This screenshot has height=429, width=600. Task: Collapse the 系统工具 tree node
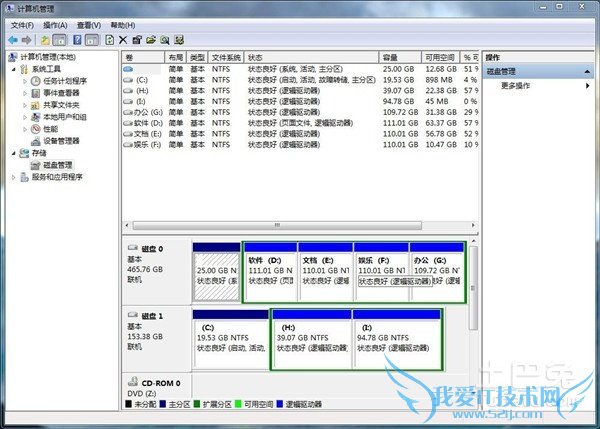pos(14,69)
